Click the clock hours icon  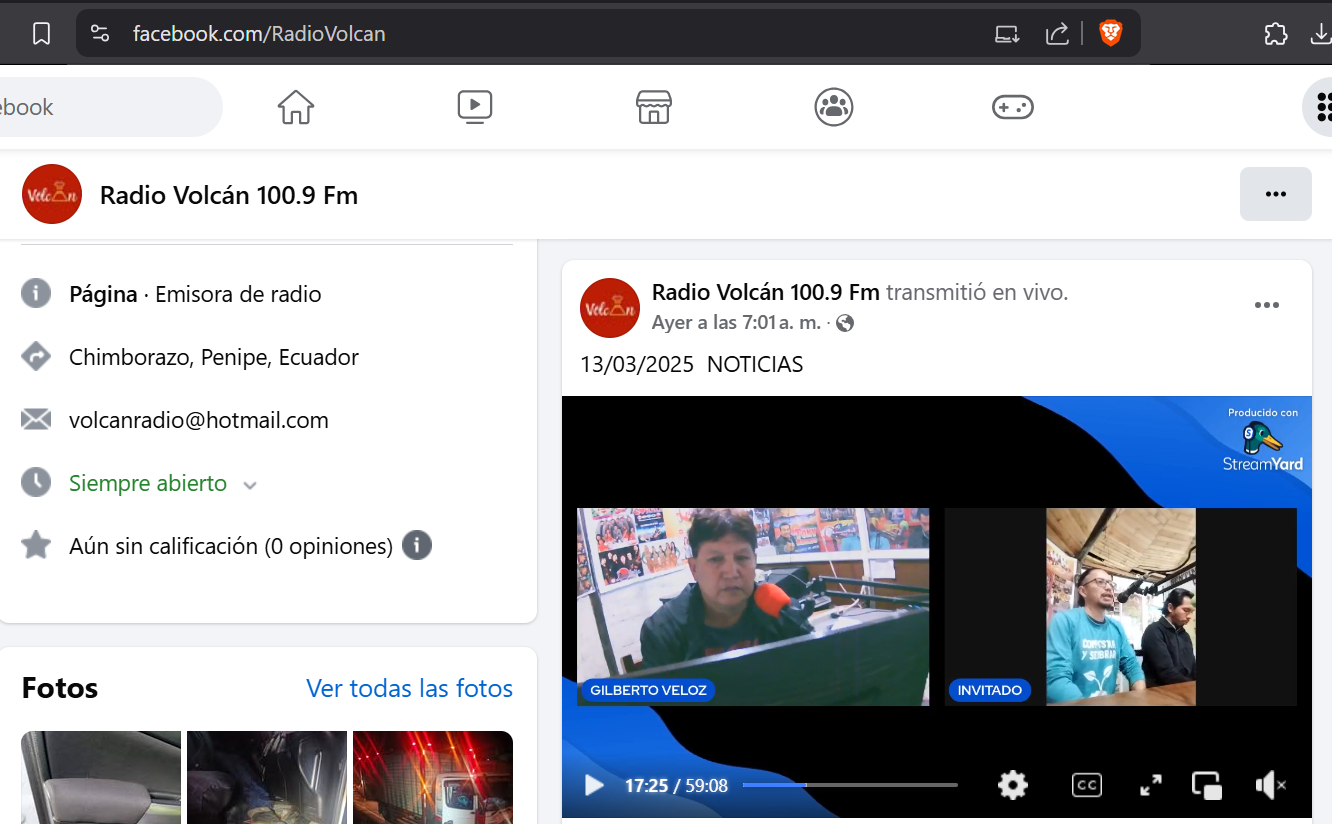tap(36, 483)
